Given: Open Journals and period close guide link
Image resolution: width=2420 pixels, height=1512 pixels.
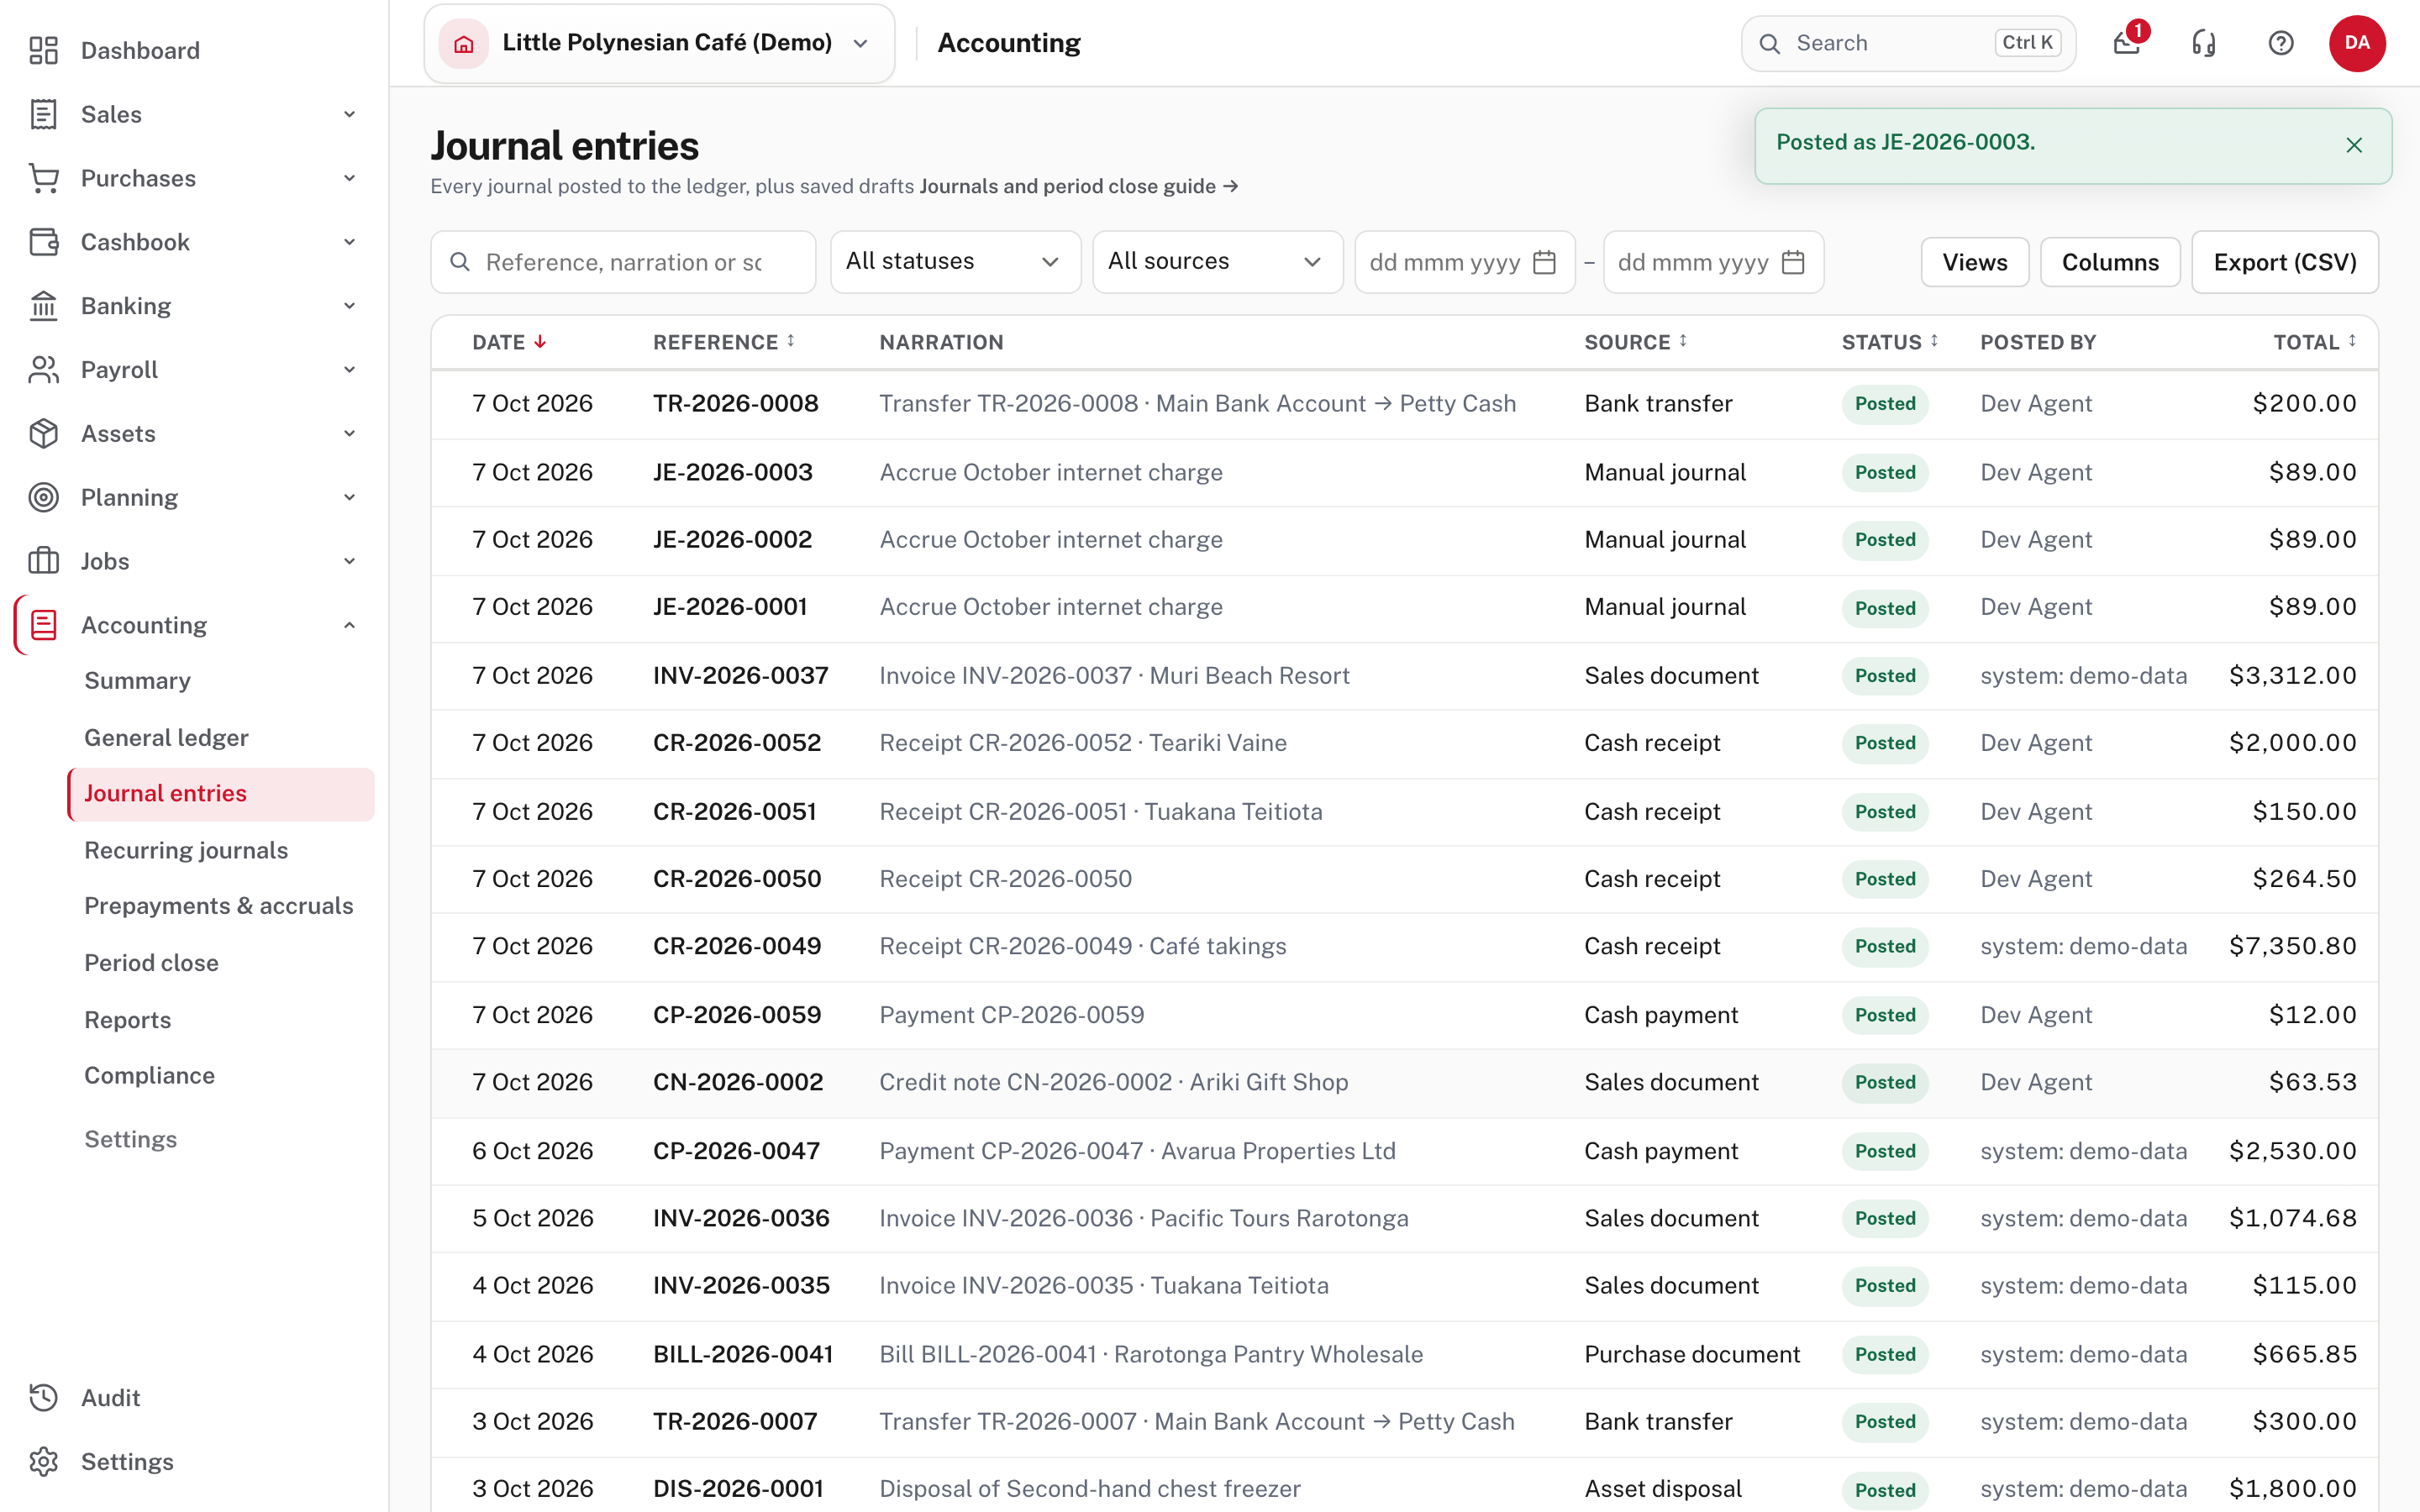Looking at the screenshot, I should point(1079,186).
